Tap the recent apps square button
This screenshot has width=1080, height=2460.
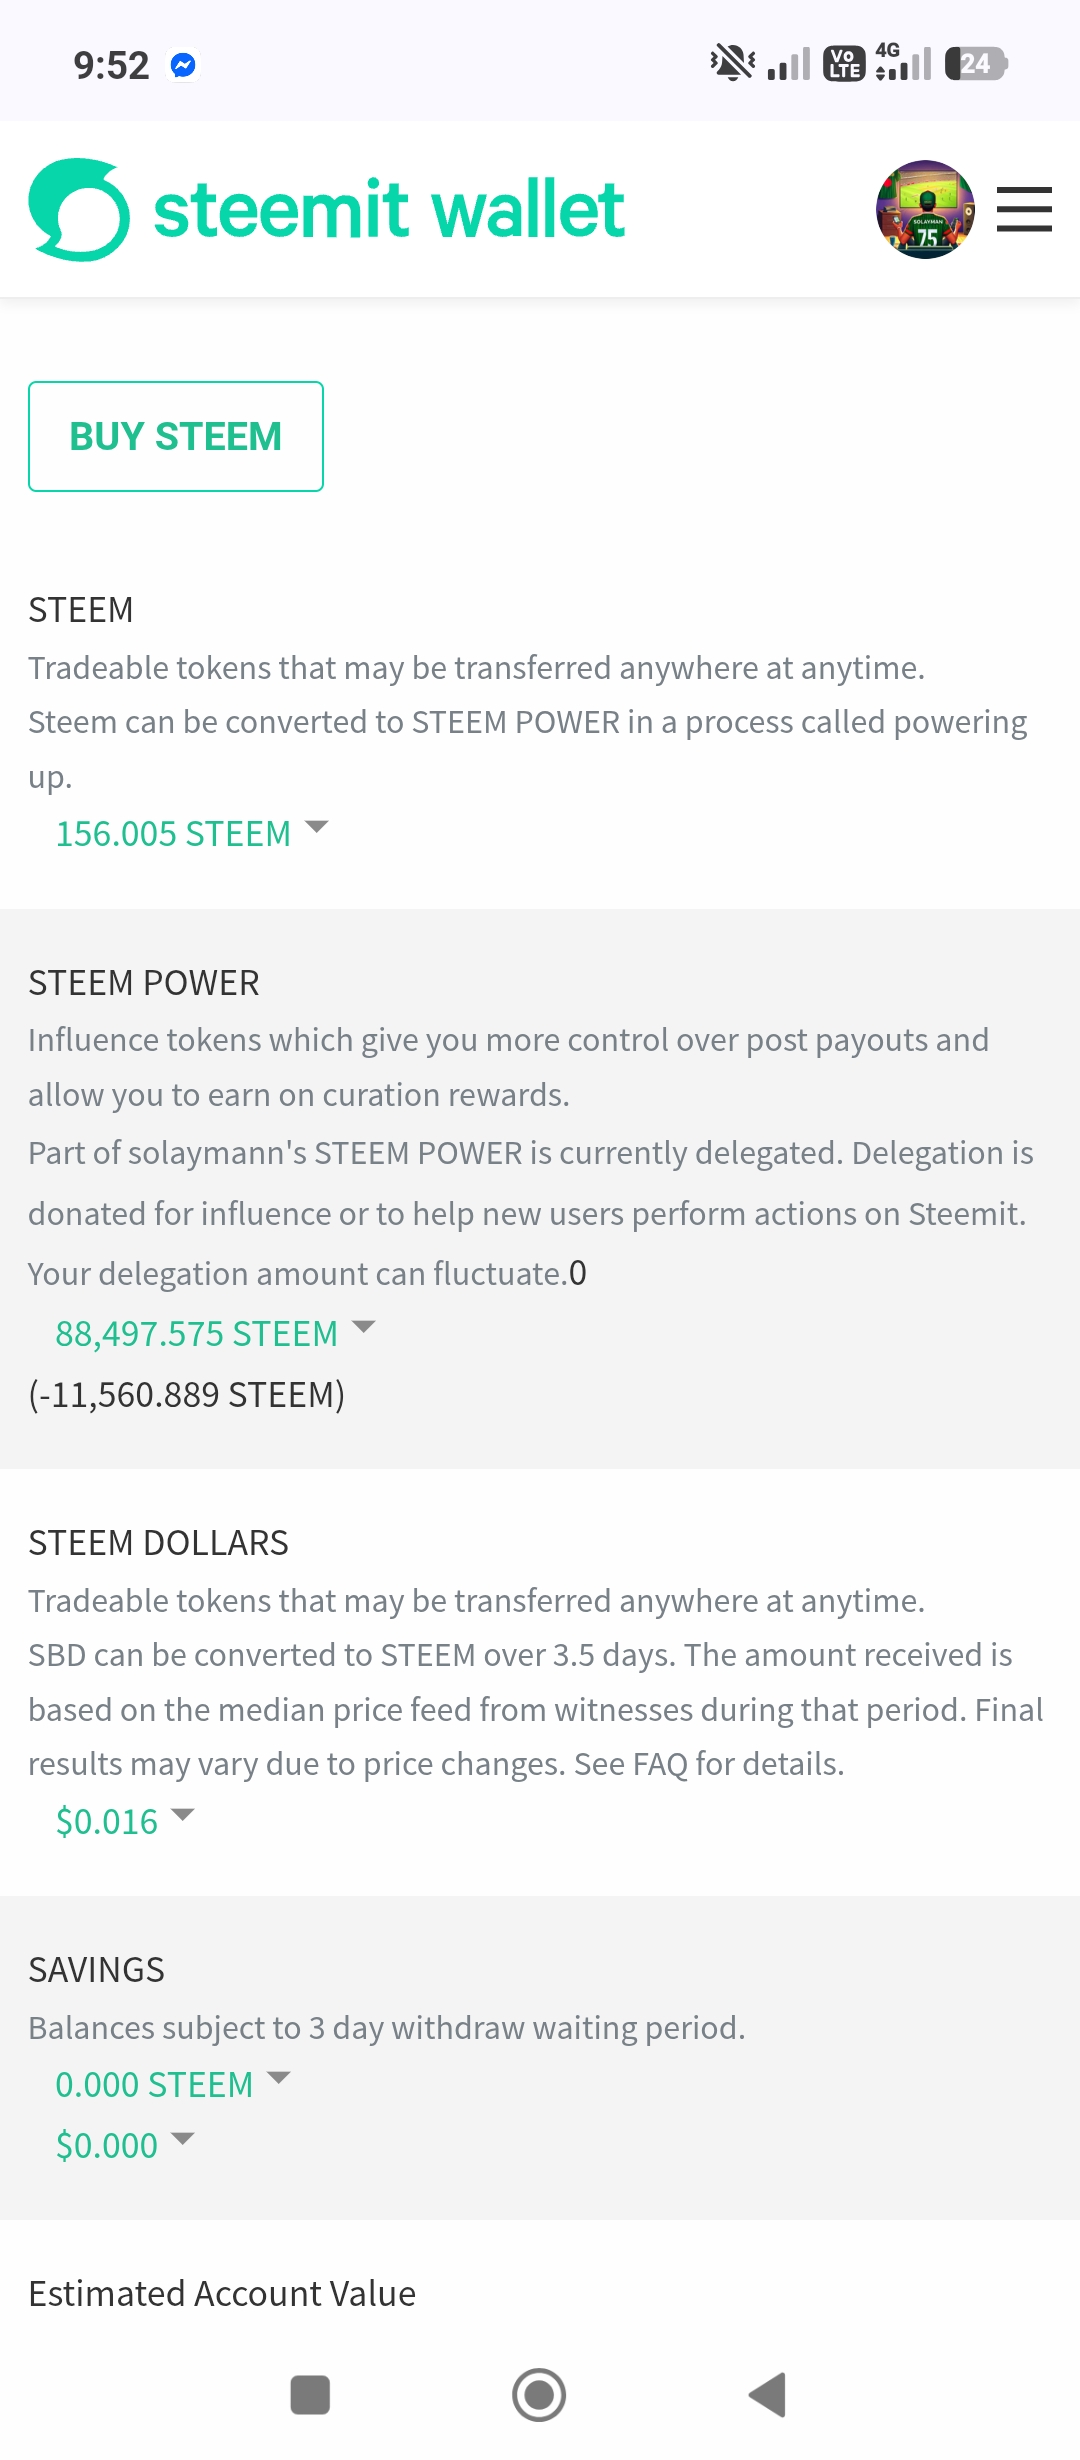click(310, 2395)
